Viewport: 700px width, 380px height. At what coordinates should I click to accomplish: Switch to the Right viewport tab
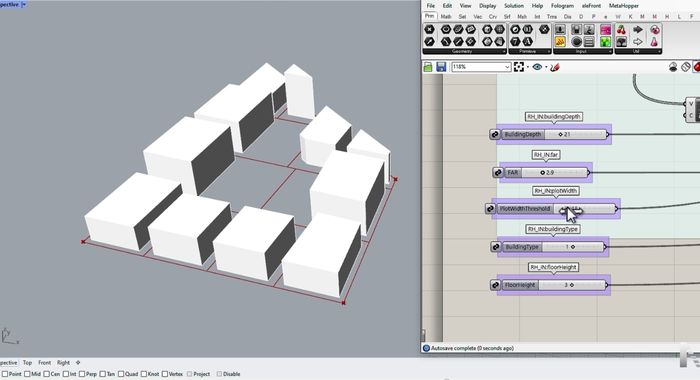[63, 363]
